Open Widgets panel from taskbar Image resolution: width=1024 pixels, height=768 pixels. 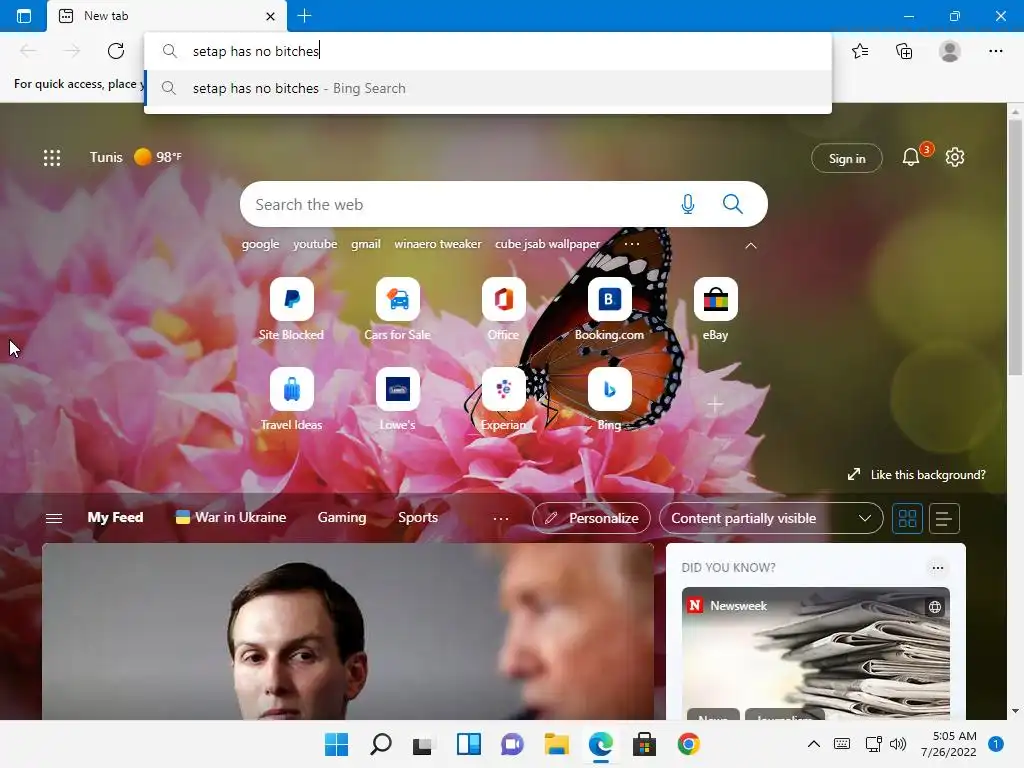pyautogui.click(x=469, y=744)
